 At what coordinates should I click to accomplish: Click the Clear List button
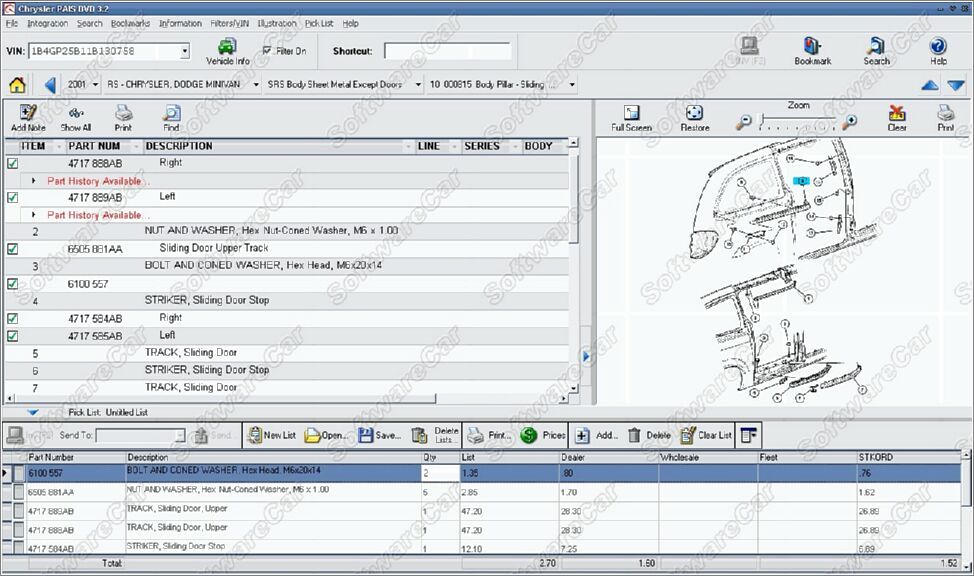click(x=706, y=435)
